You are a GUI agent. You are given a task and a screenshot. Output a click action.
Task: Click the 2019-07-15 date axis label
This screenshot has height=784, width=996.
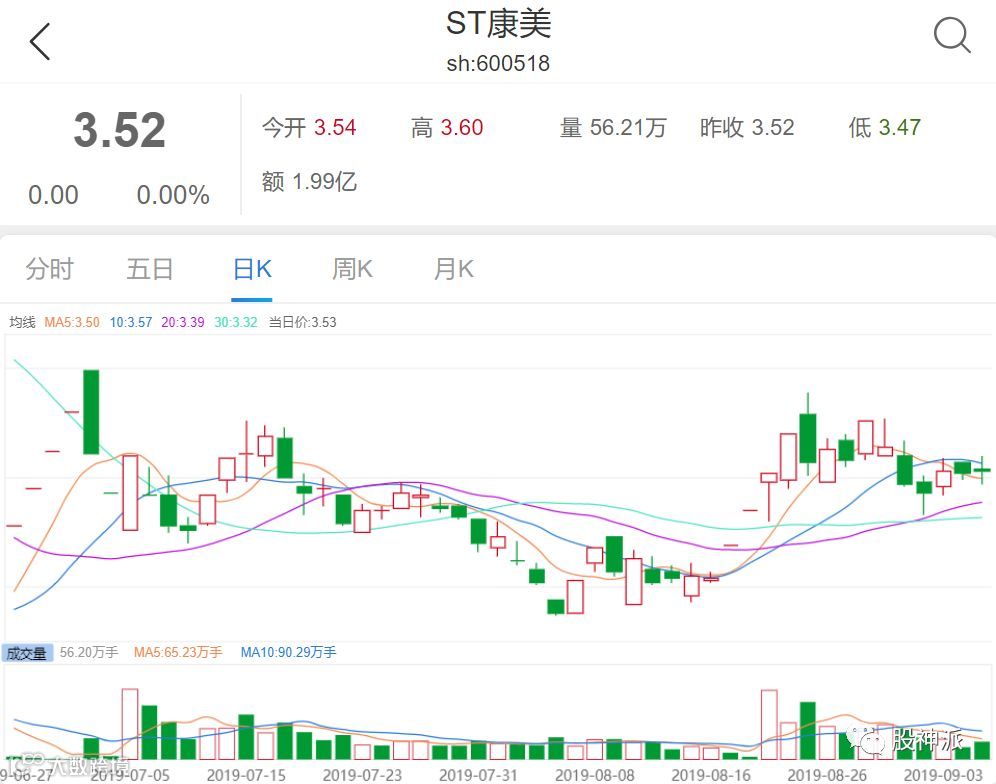pyautogui.click(x=246, y=776)
